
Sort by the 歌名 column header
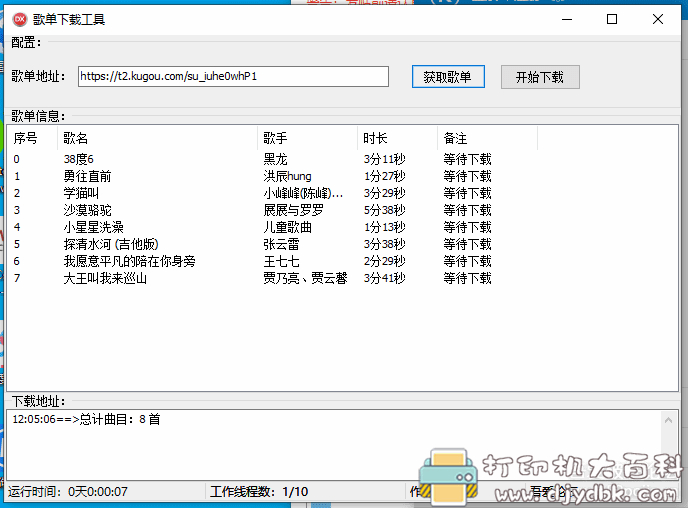[x=157, y=138]
